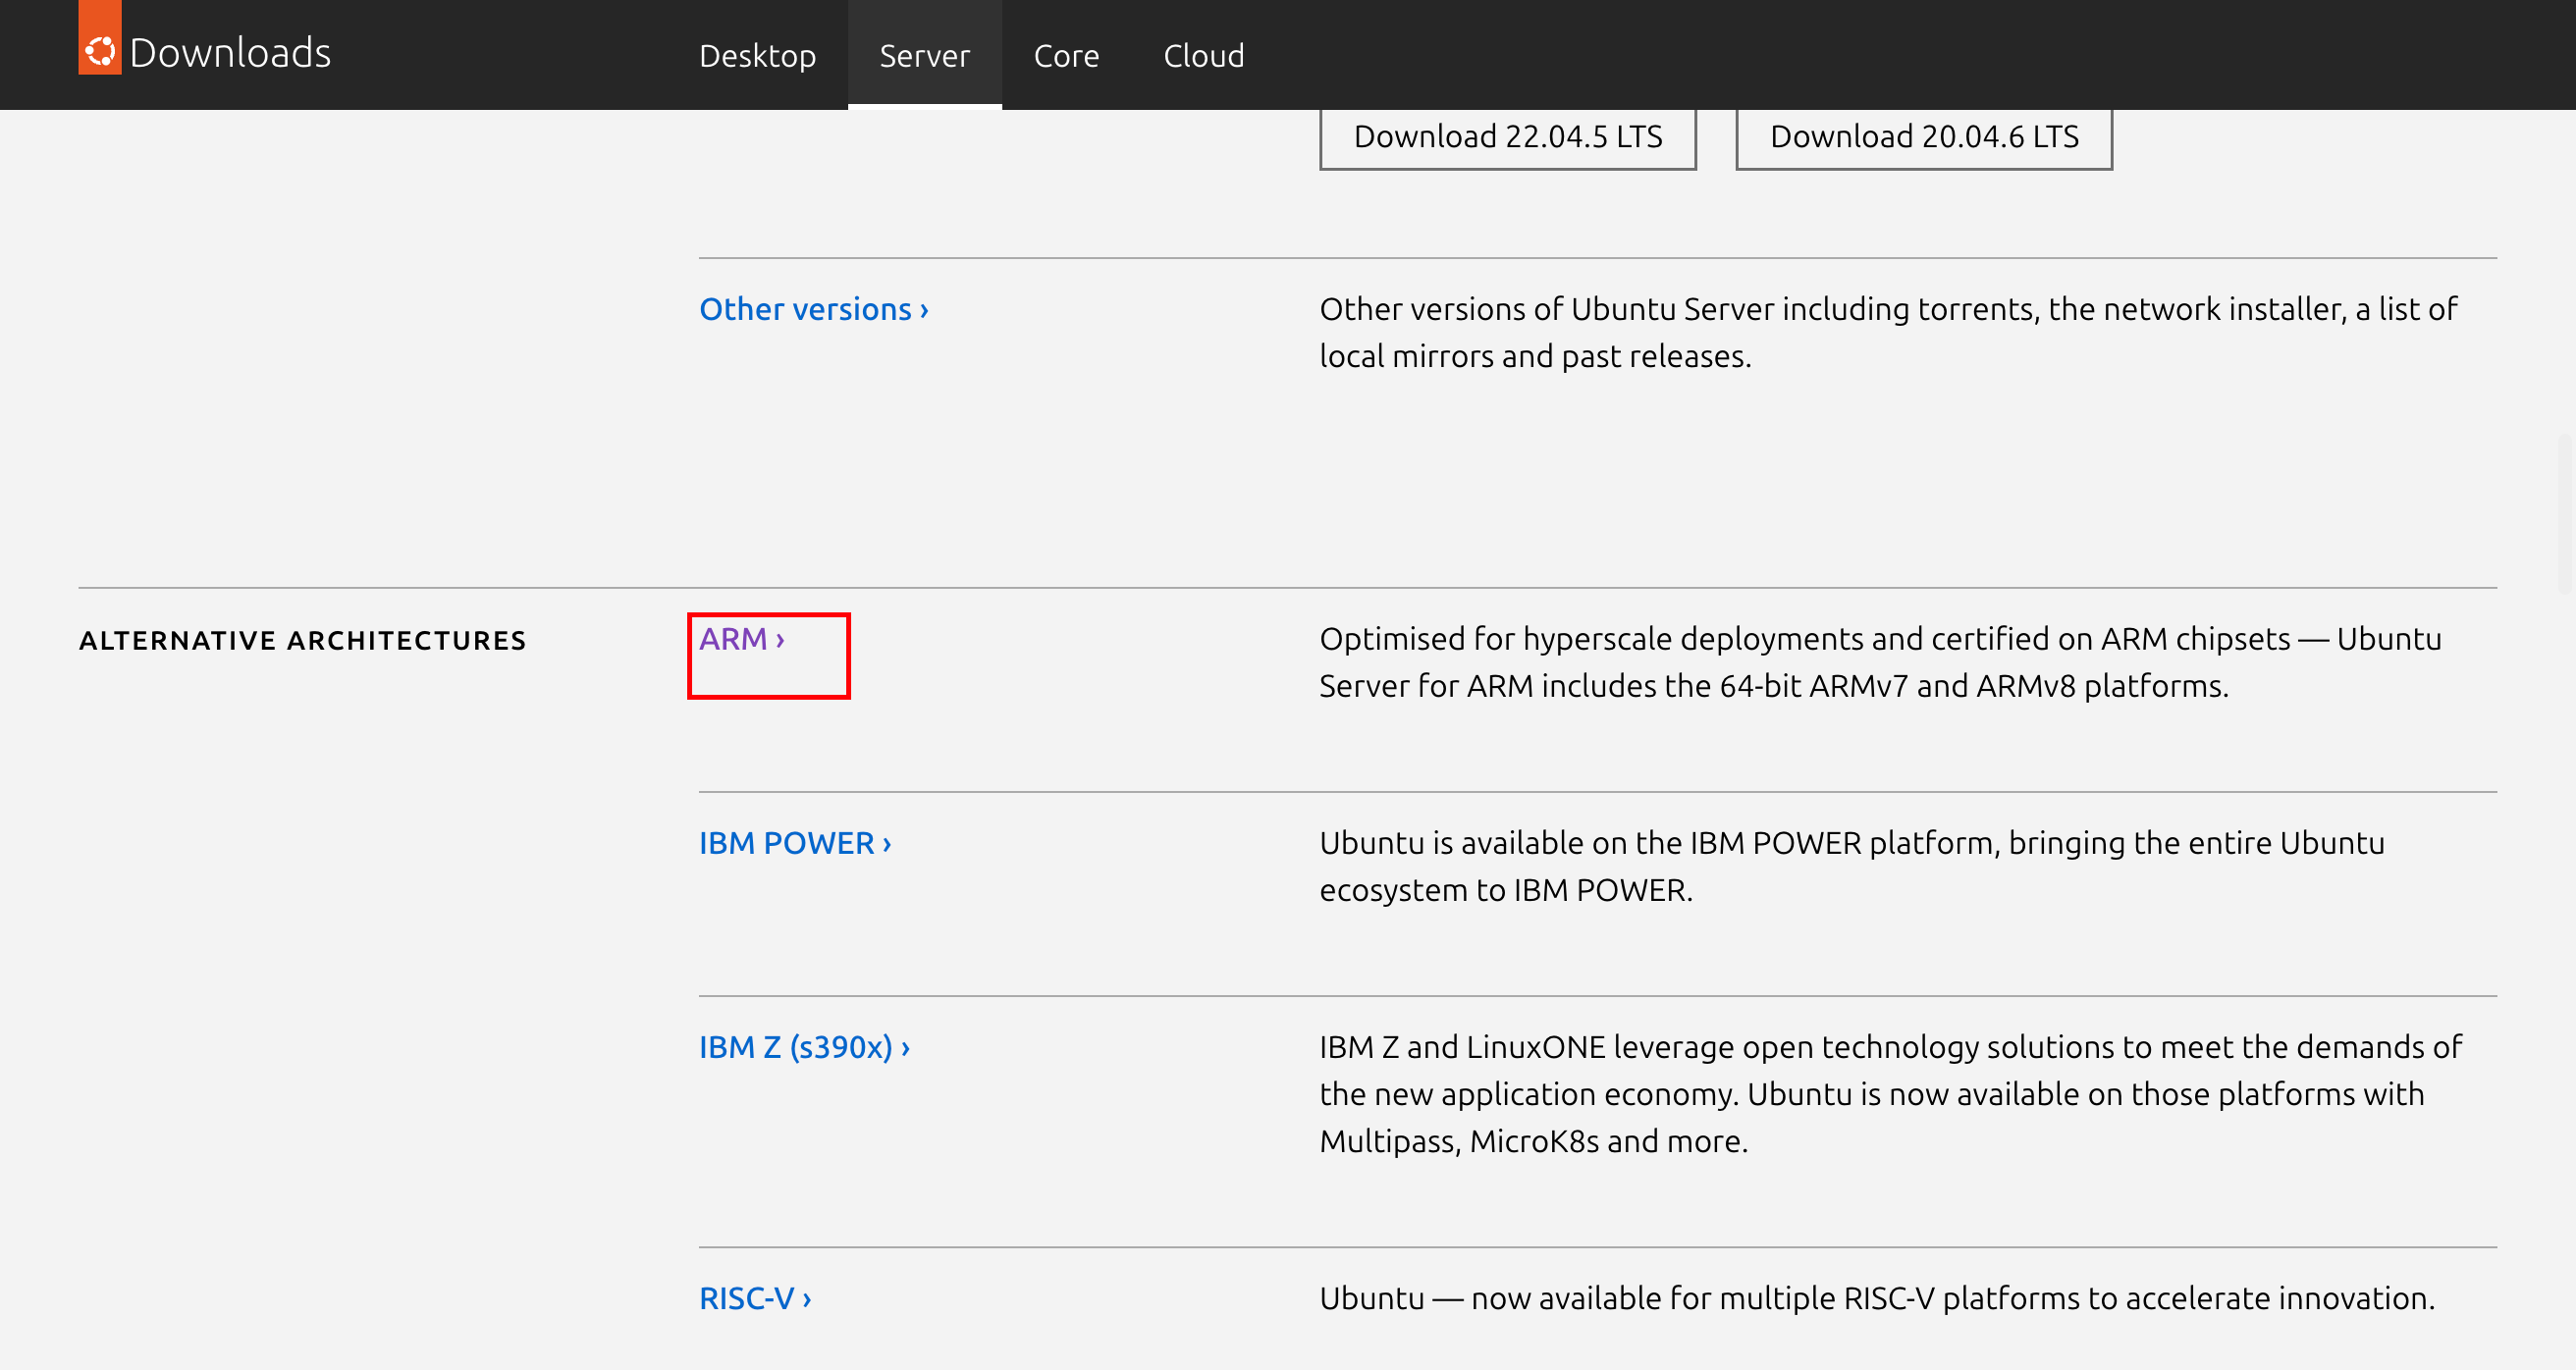Click the IBM Z and LinuxONE description
This screenshot has width=2576, height=1370.
[1889, 1093]
